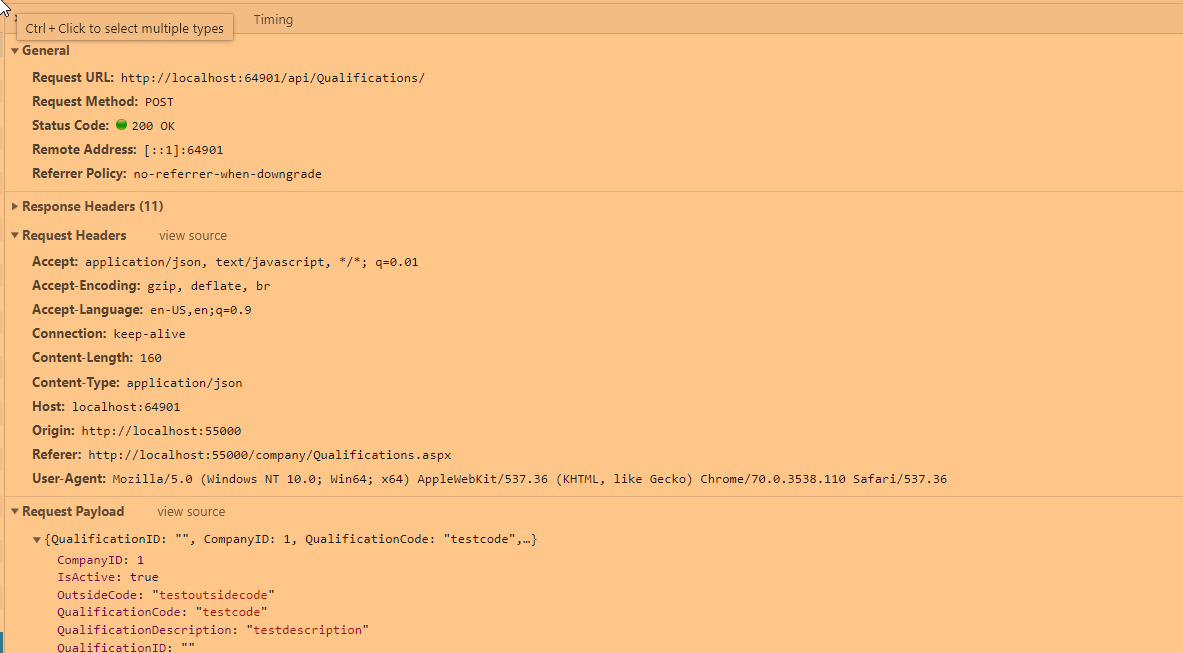Select the CompanyID payload entry
This screenshot has width=1183, height=653.
click(100, 560)
